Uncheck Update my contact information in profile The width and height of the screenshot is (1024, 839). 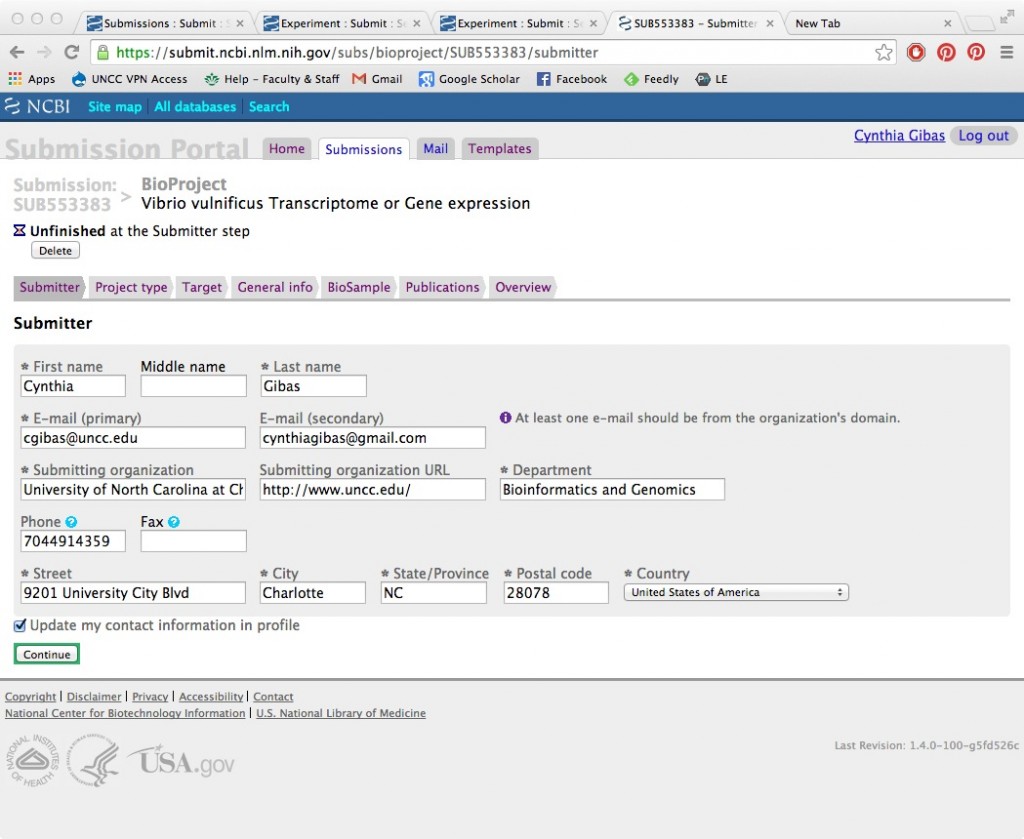click(21, 626)
